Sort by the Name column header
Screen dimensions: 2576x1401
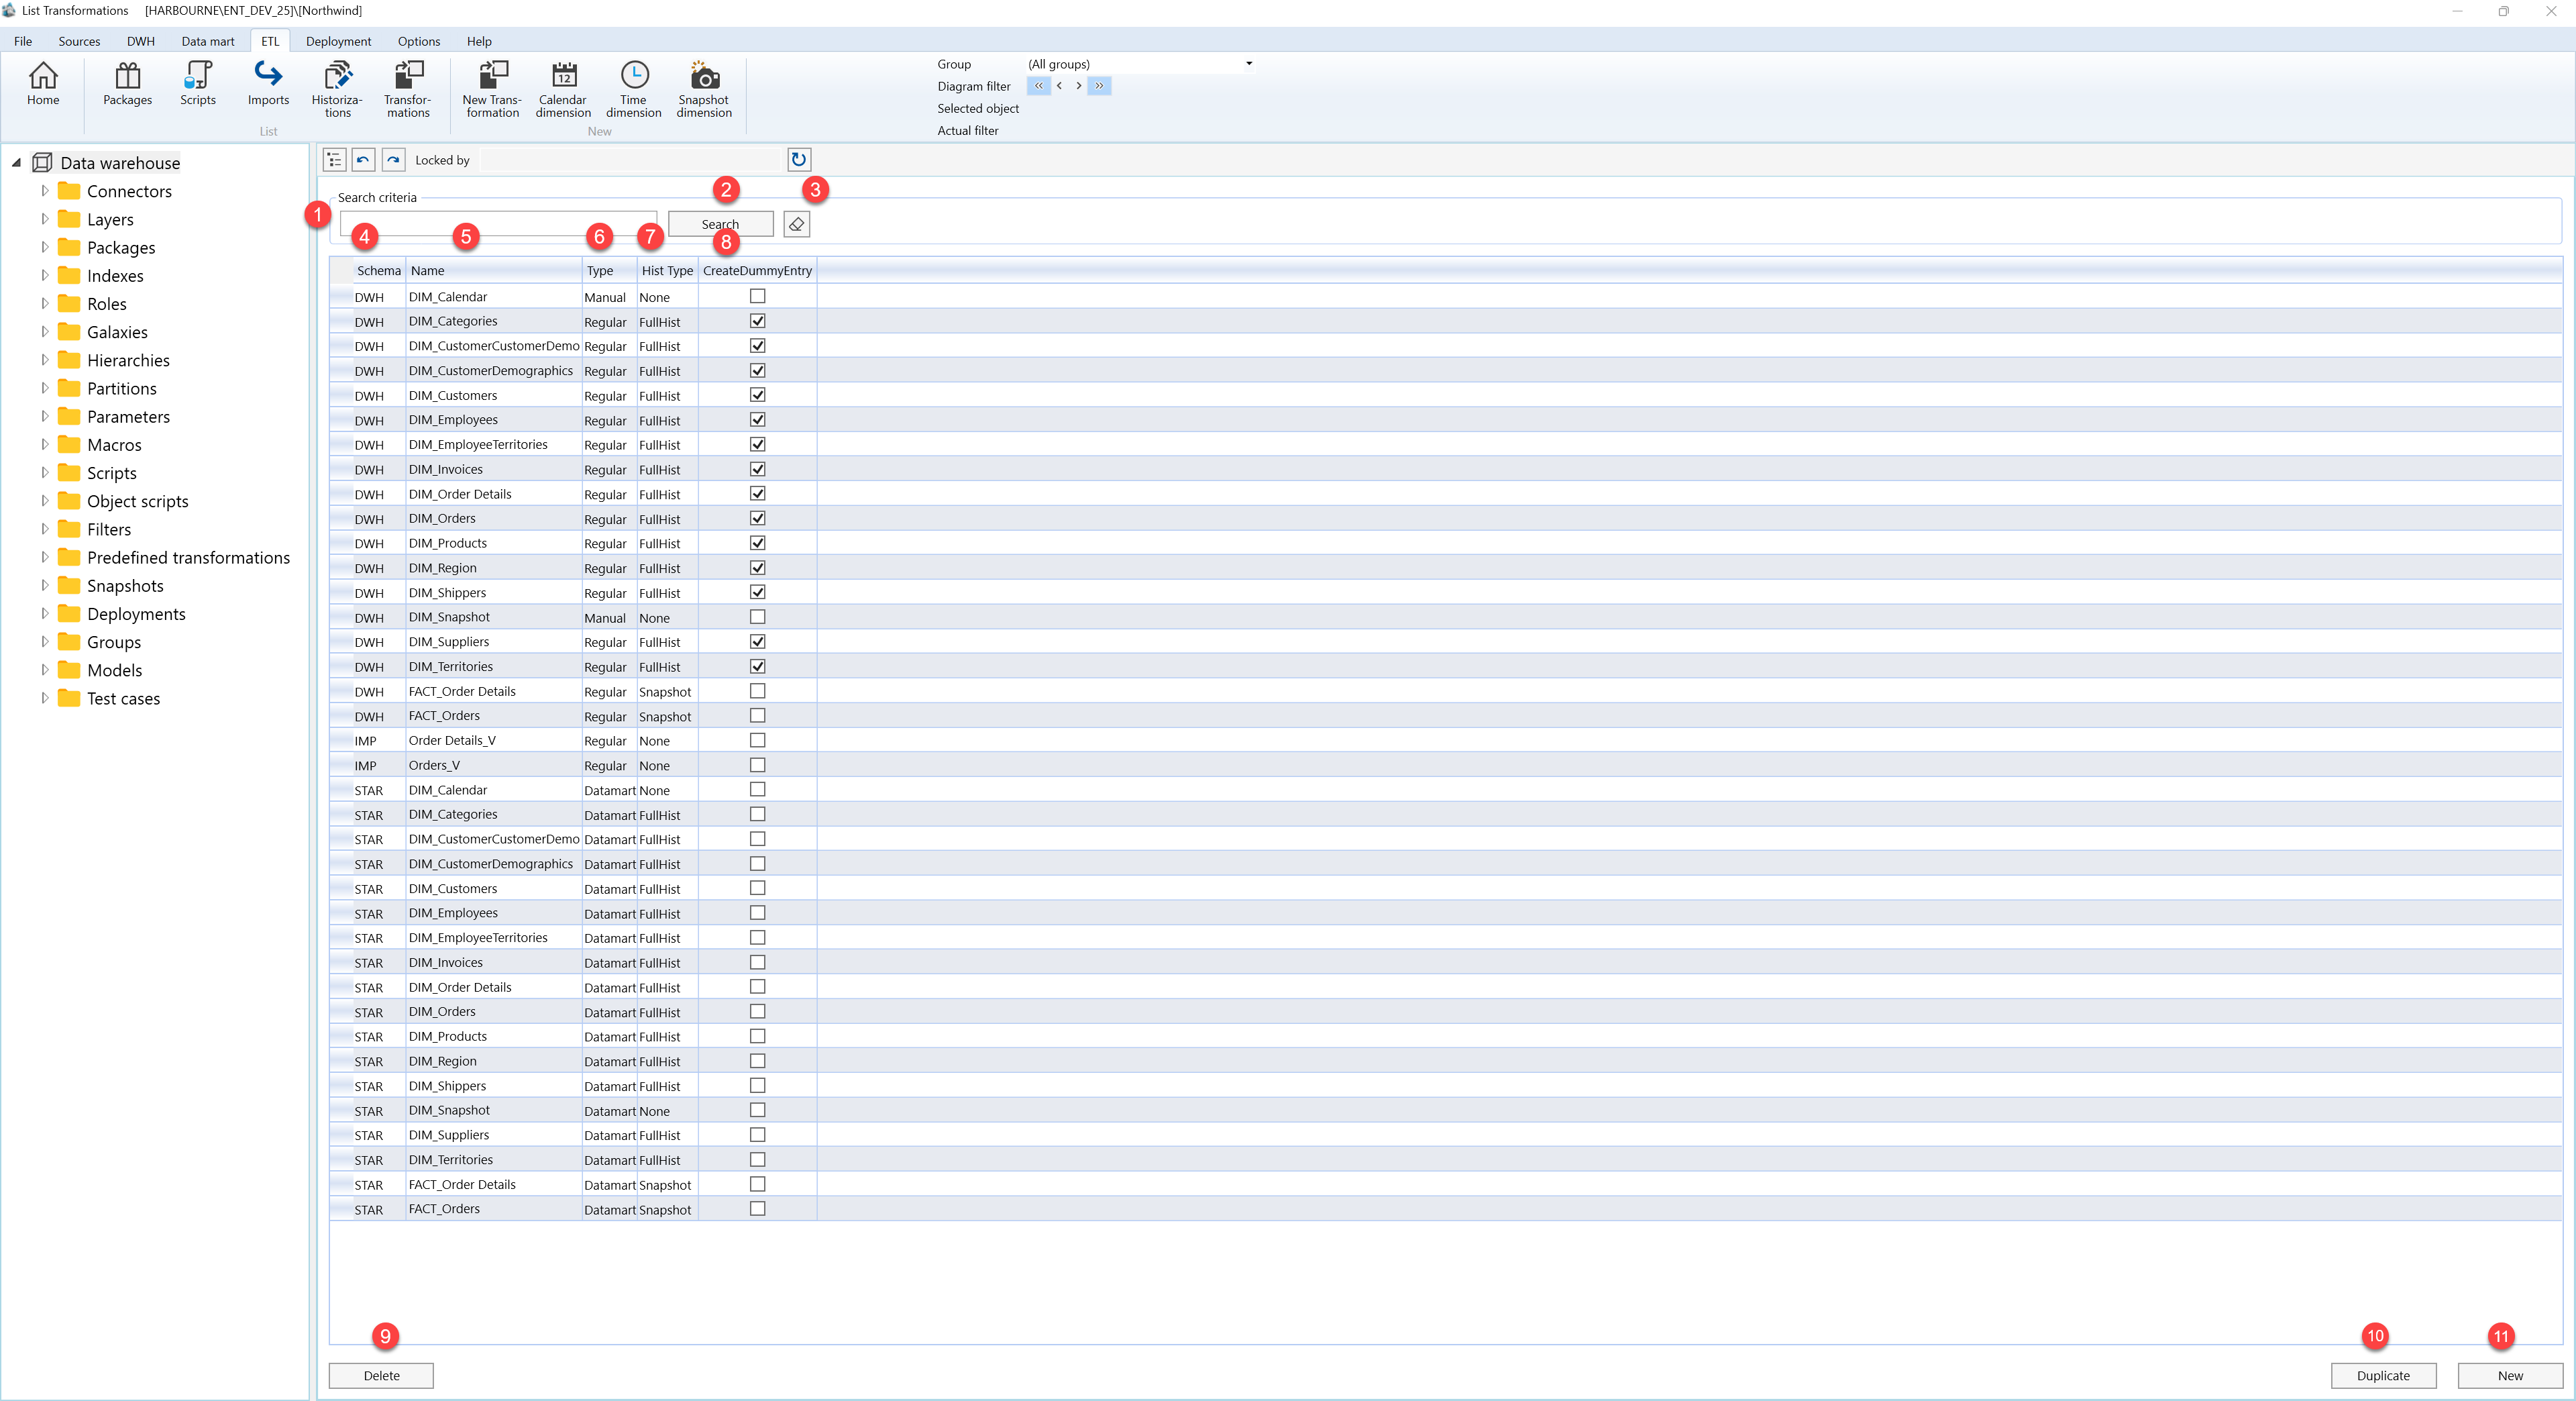494,270
